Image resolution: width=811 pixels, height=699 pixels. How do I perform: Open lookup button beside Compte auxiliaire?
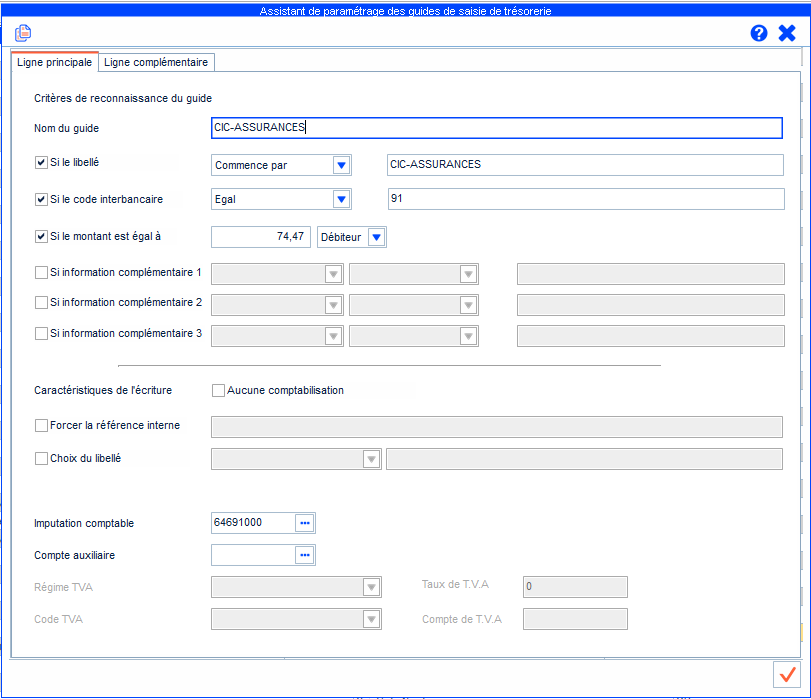click(305, 554)
